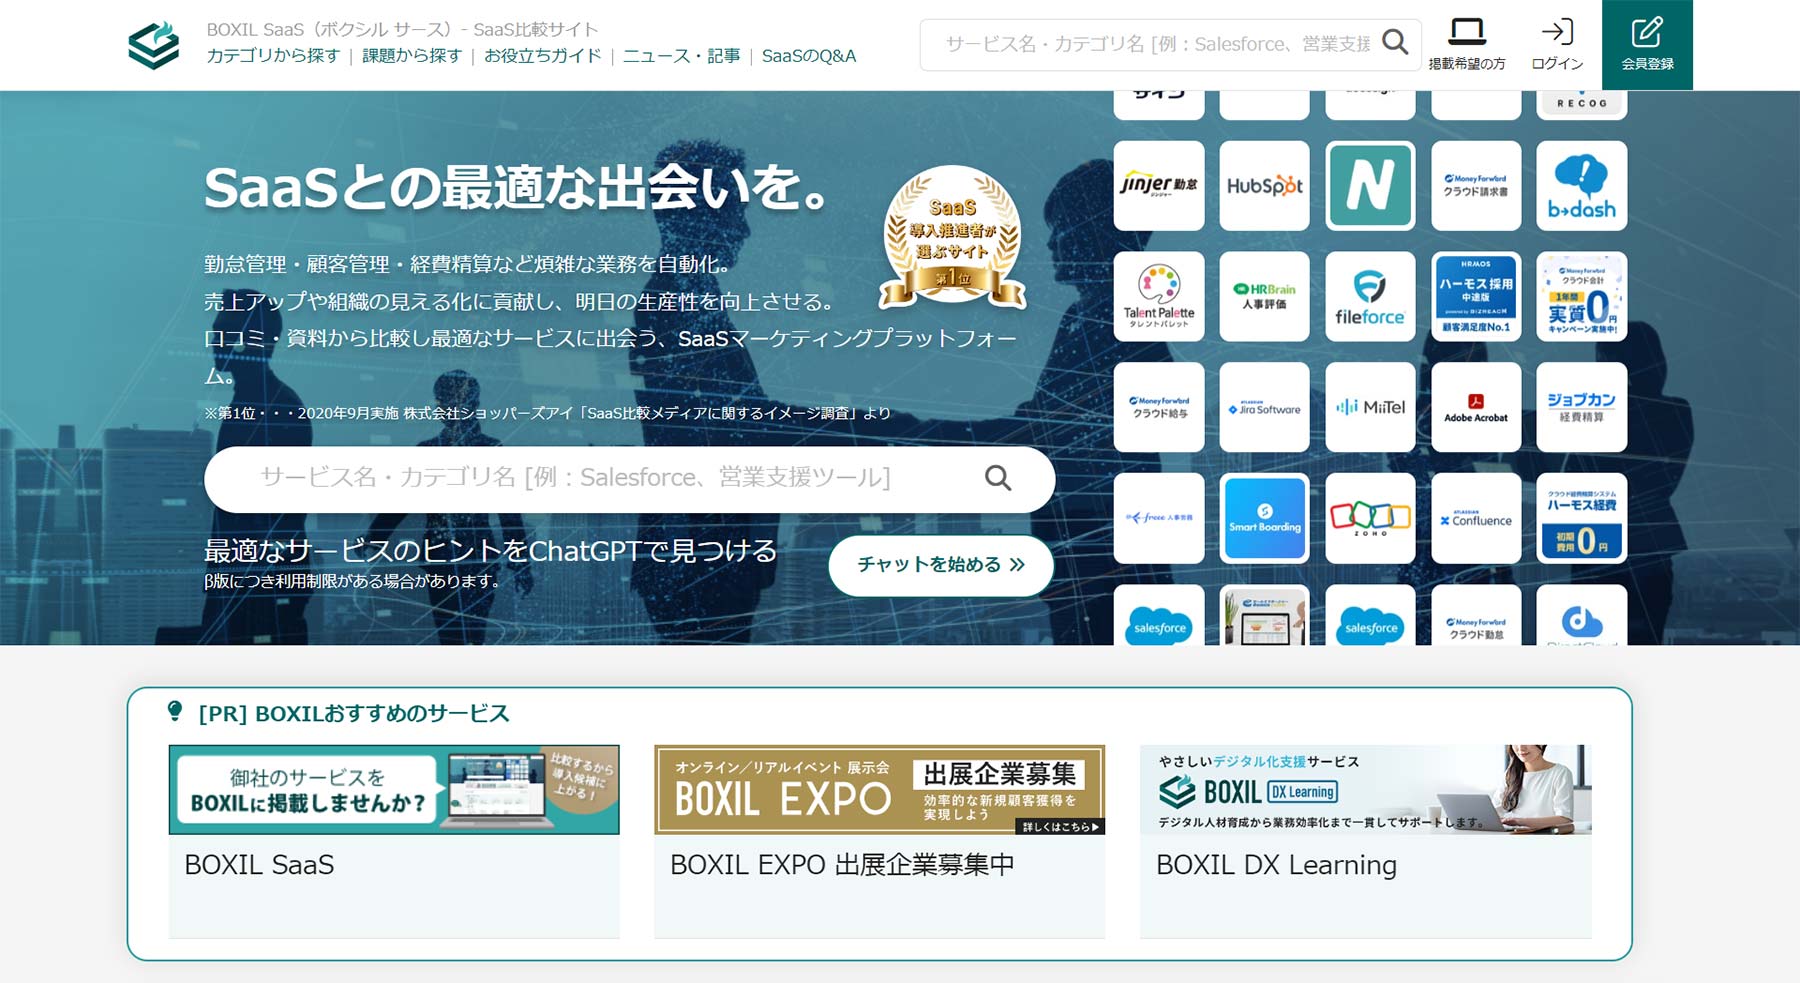
Task: Open the BOXIL EXPO 出展企業募集 banner
Action: 880,790
